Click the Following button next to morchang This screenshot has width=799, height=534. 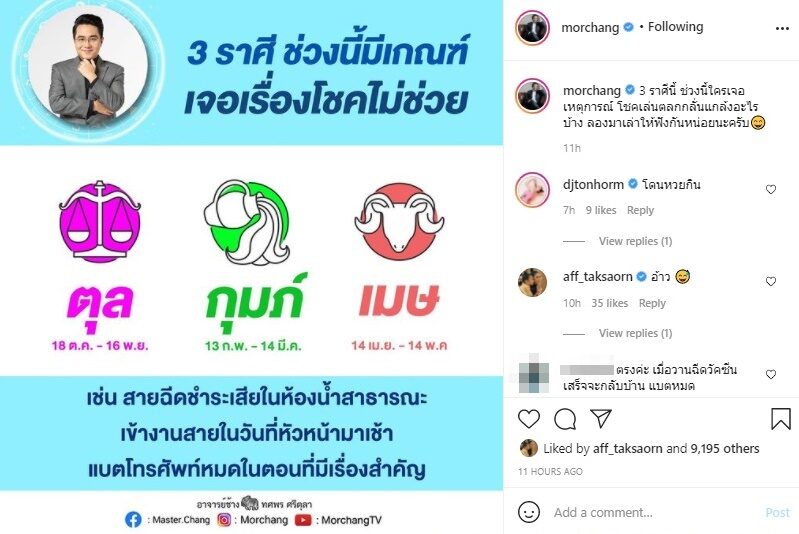[x=675, y=26]
